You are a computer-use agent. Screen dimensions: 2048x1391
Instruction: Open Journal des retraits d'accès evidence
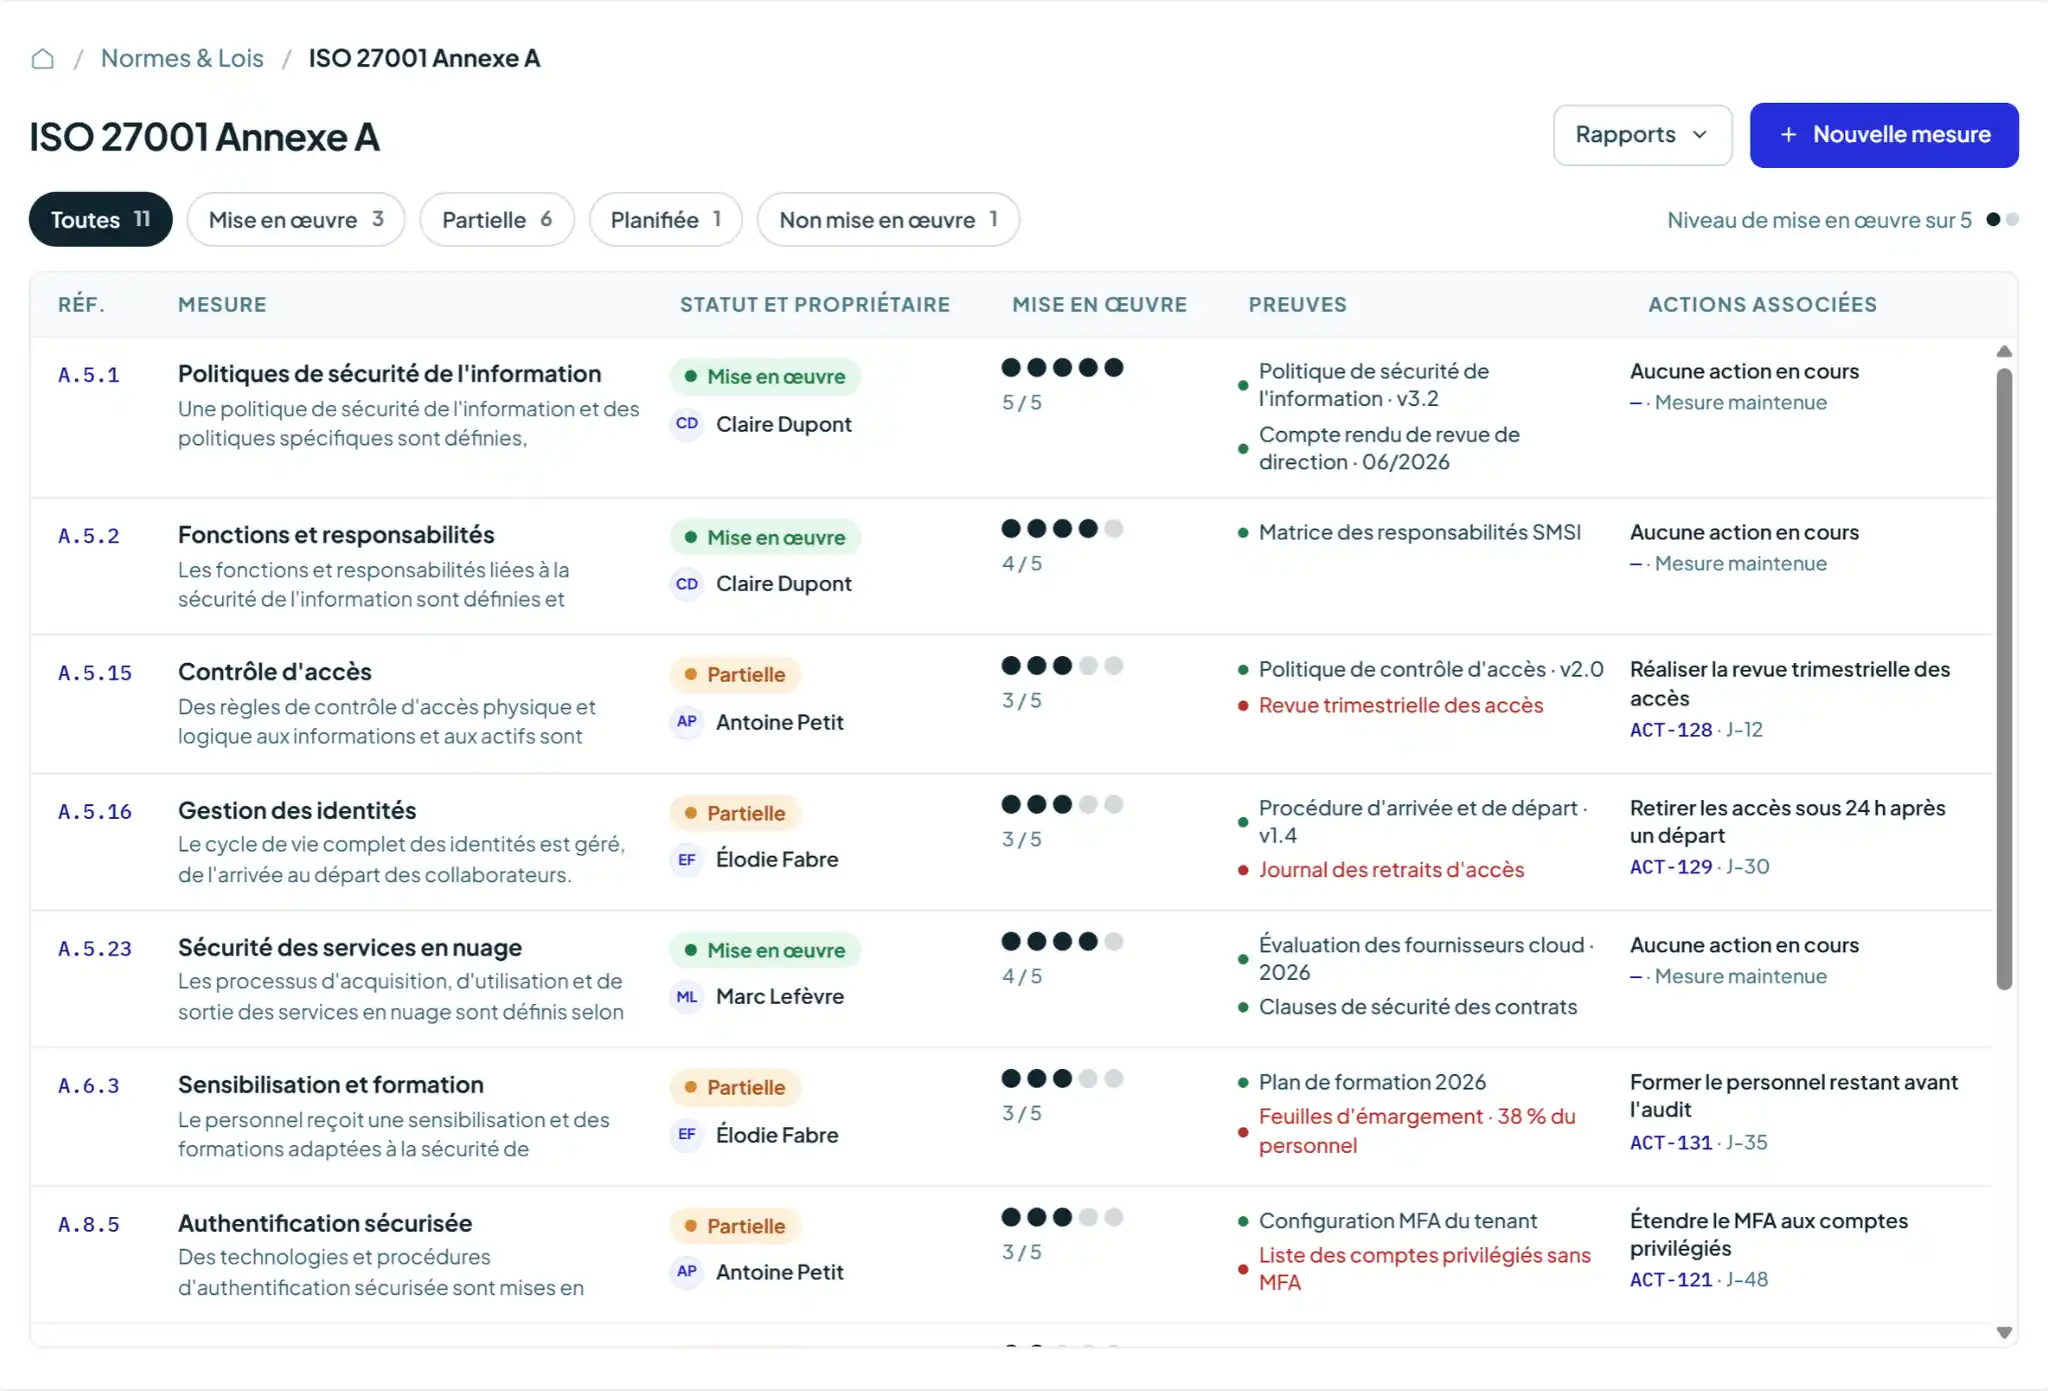point(1391,871)
